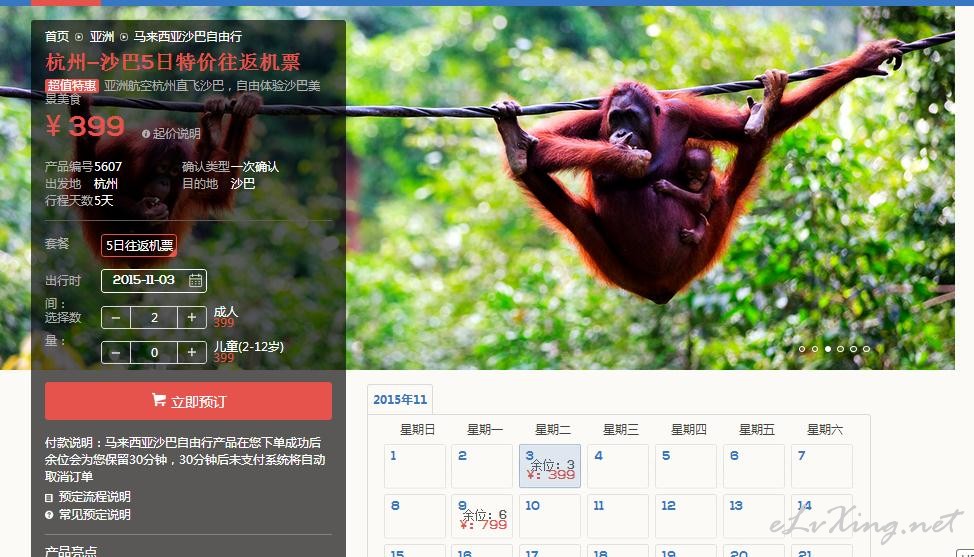Open the 亚洲 breadcrumb link
Viewport: 974px width, 557px height.
click(102, 37)
